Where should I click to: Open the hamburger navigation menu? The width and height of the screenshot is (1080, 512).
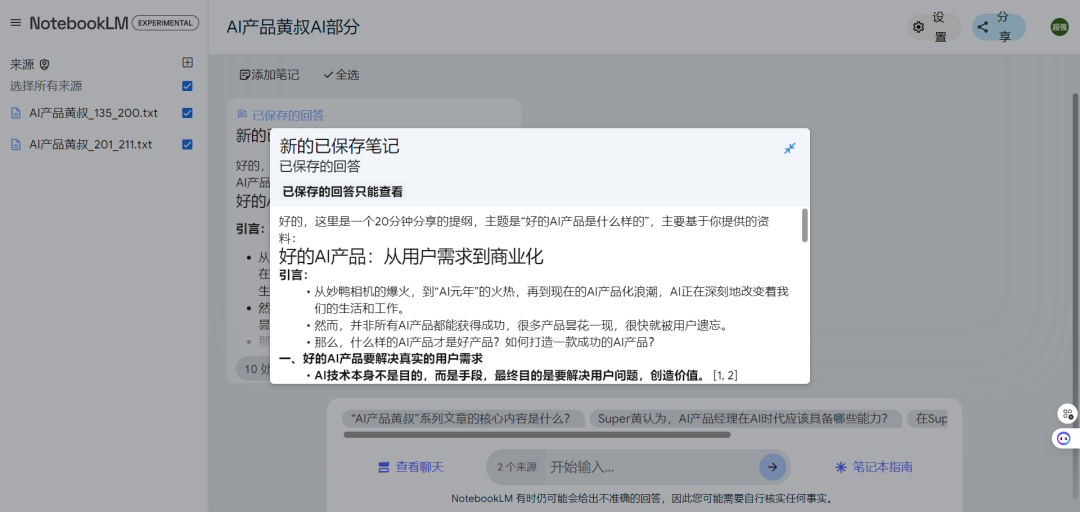(x=15, y=23)
